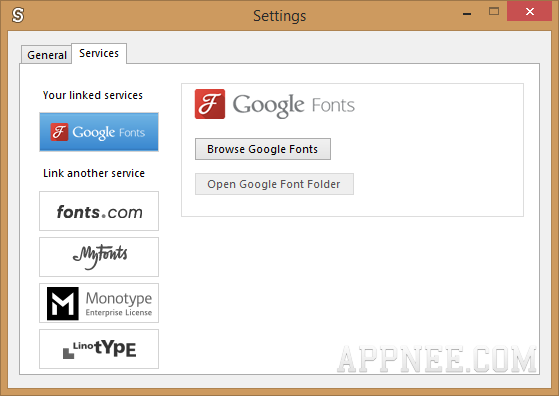The image size is (559, 396).
Task: Maximize the Settings window
Action: pyautogui.click(x=494, y=12)
